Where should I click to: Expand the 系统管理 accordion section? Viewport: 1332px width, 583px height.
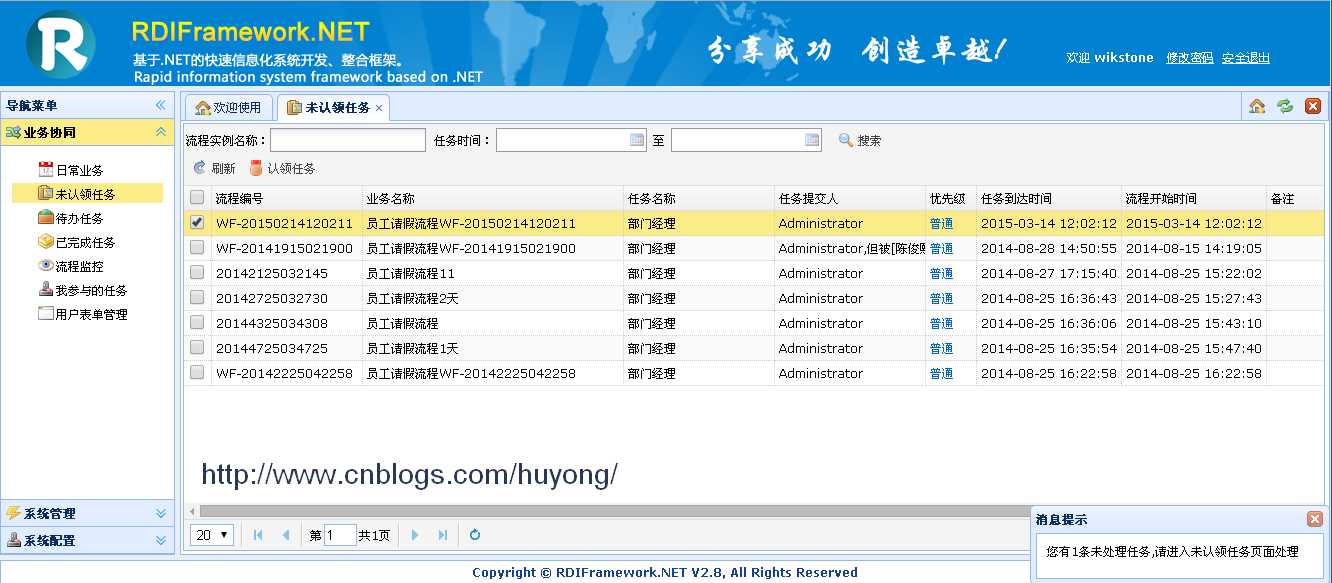(x=160, y=513)
